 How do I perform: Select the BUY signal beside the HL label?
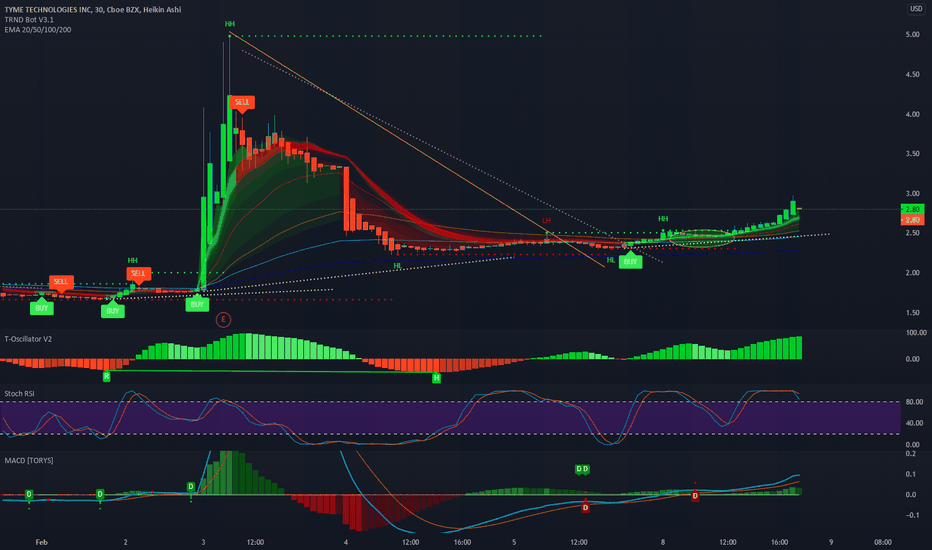click(630, 262)
